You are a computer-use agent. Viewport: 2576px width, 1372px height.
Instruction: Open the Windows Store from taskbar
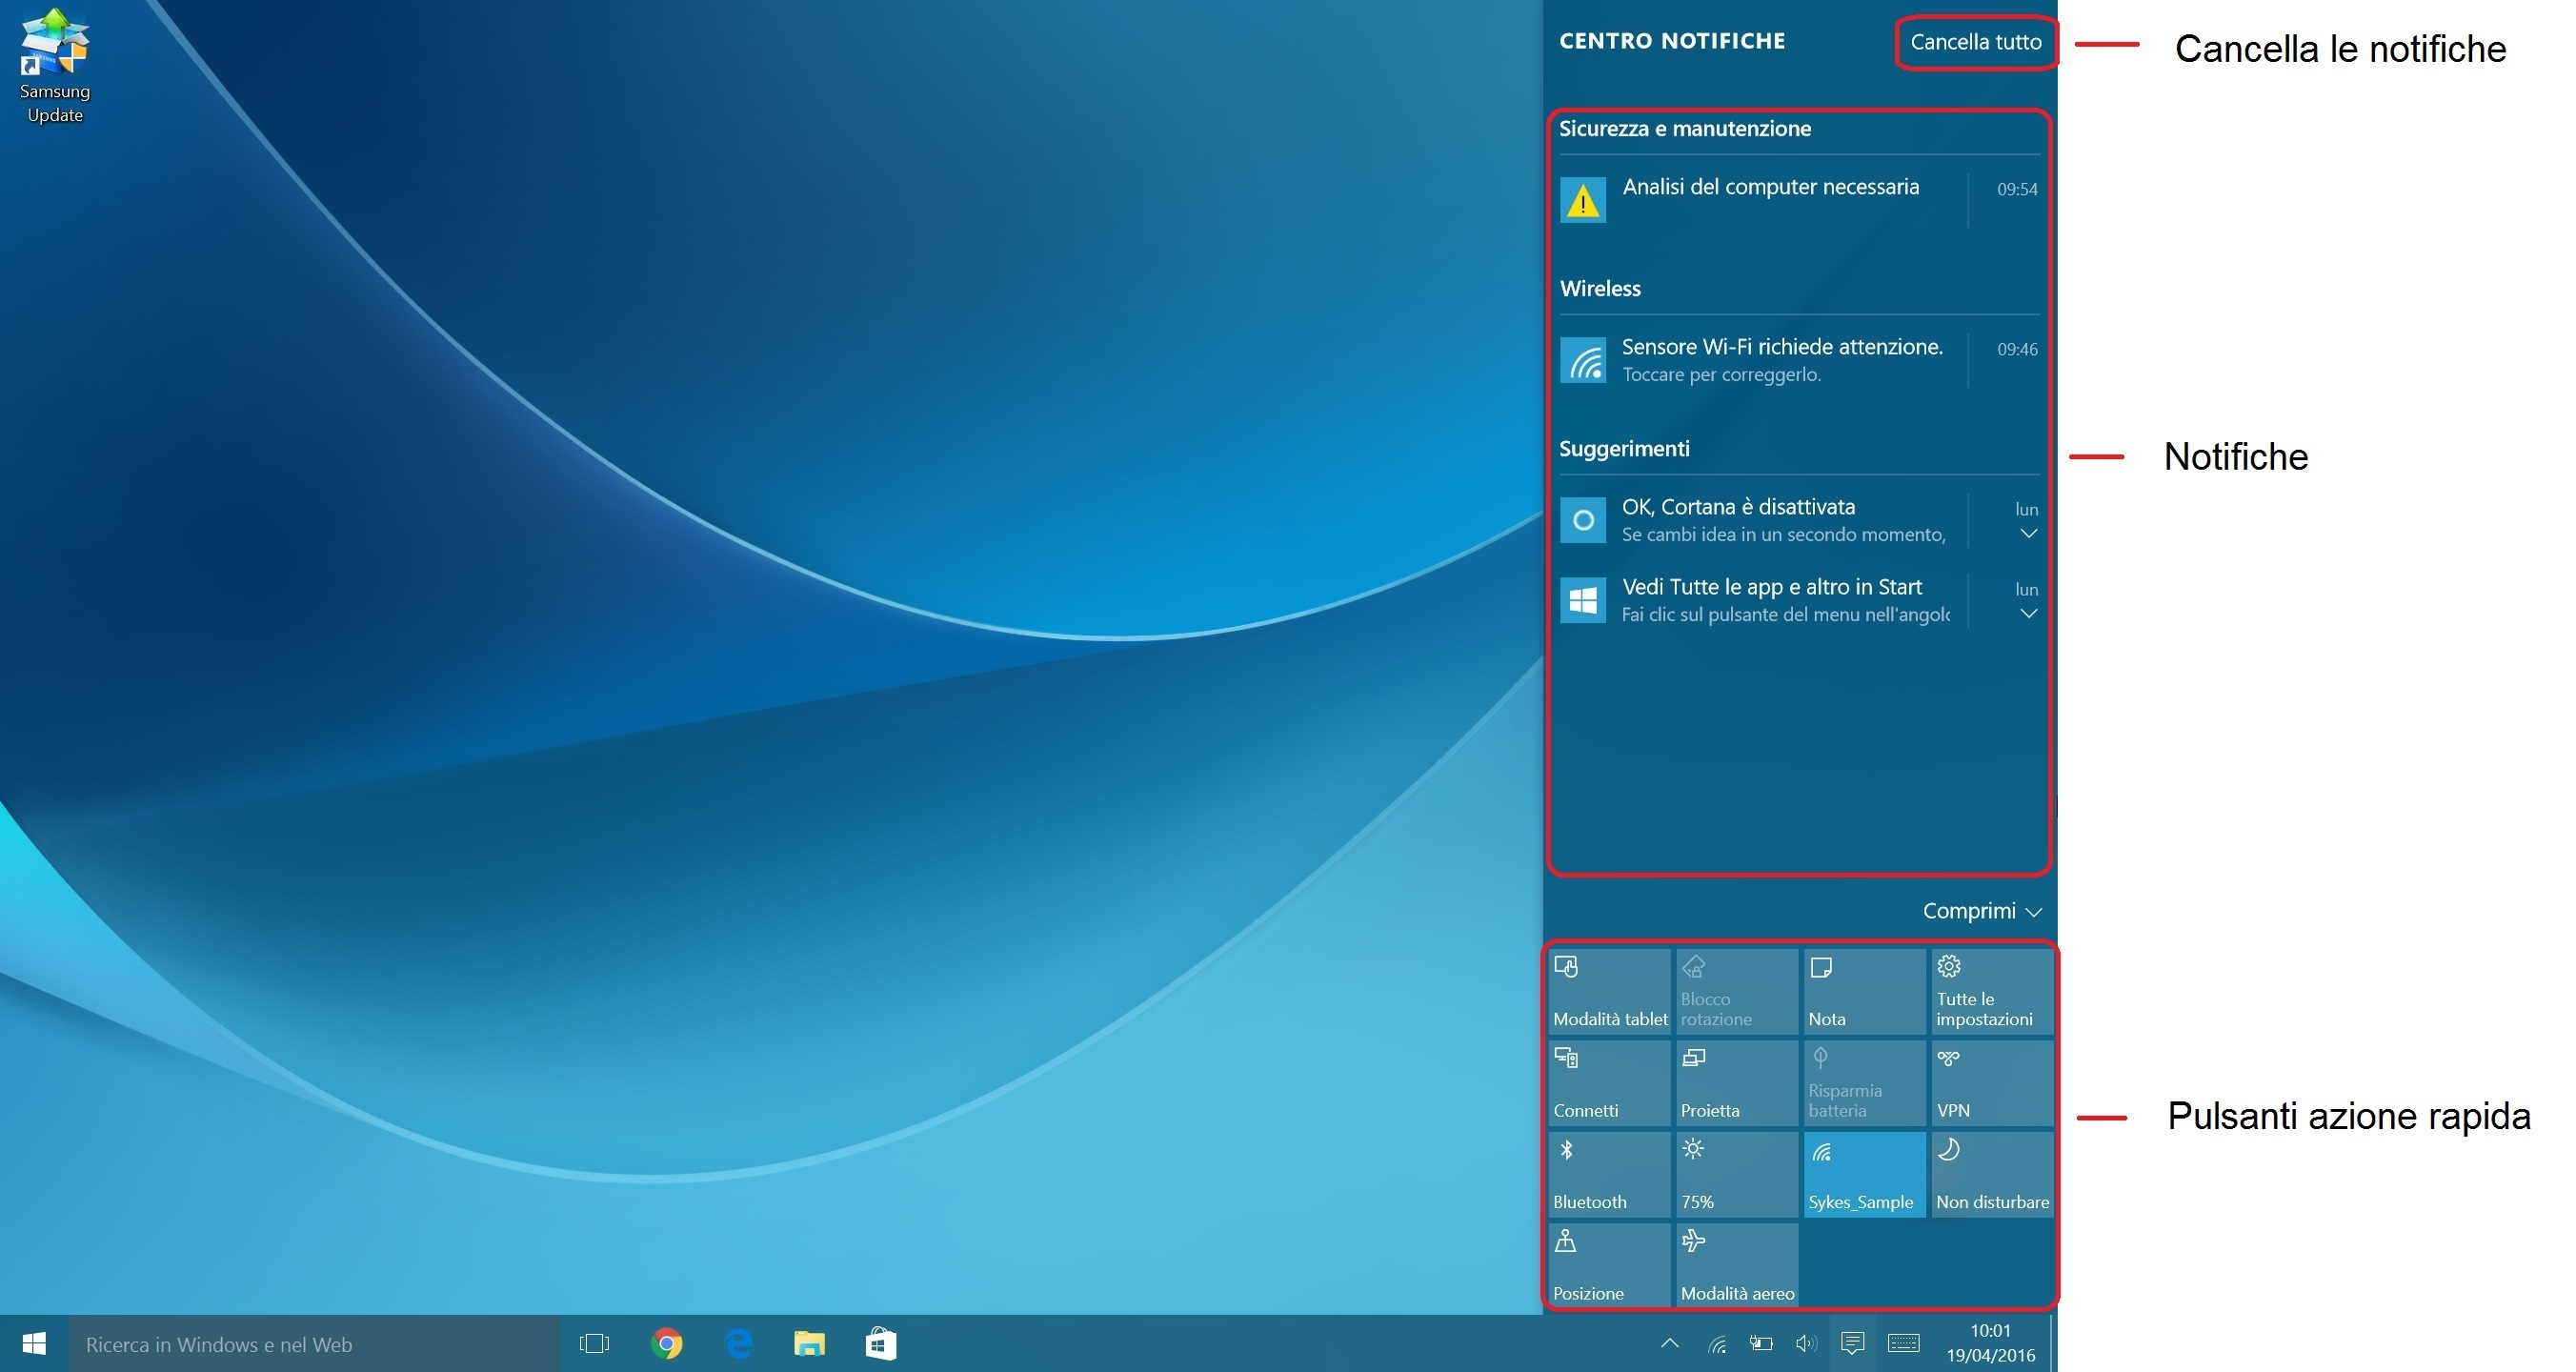click(x=881, y=1344)
